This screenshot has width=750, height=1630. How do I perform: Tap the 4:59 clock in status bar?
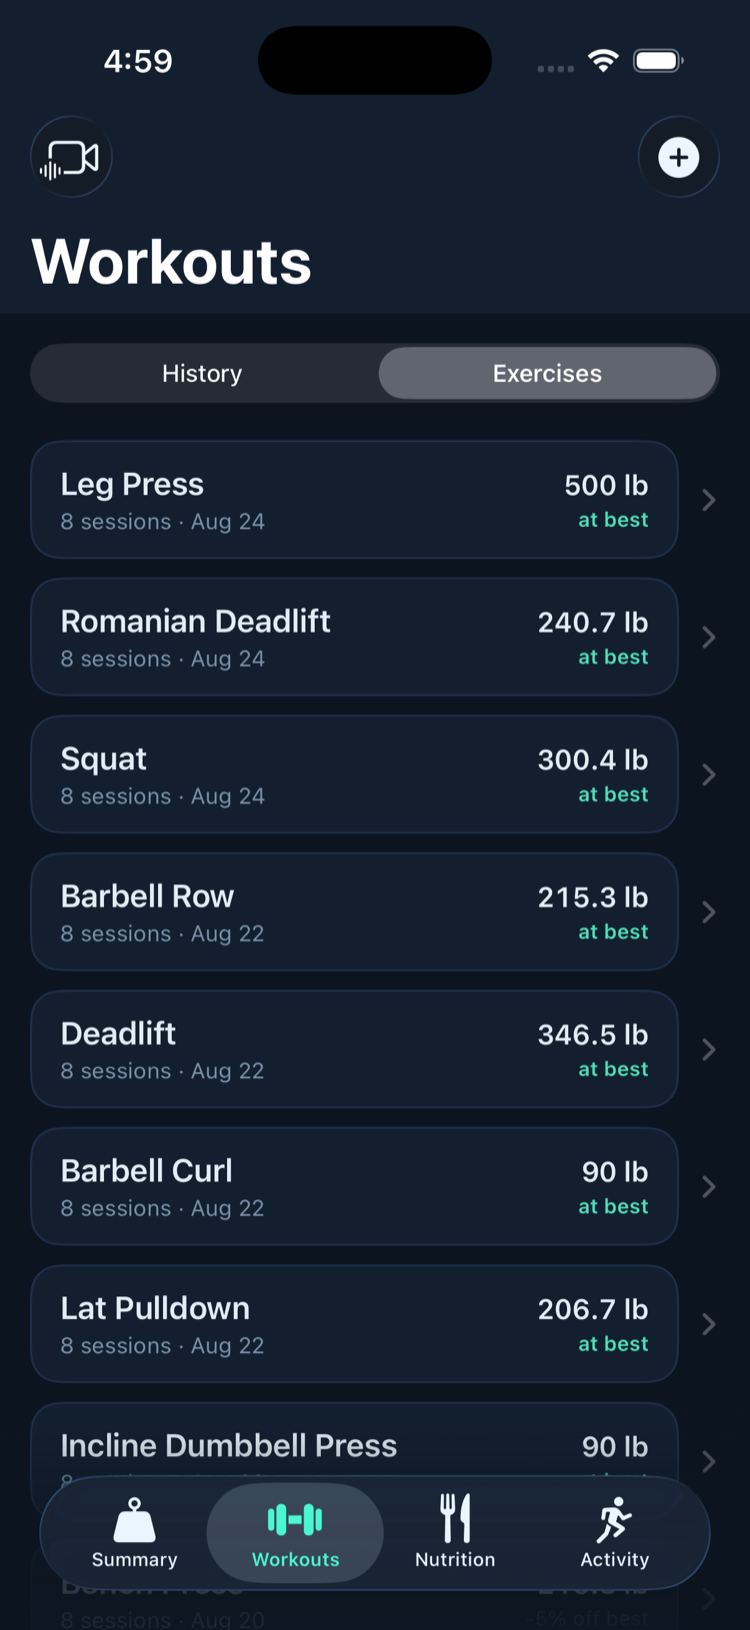click(138, 61)
